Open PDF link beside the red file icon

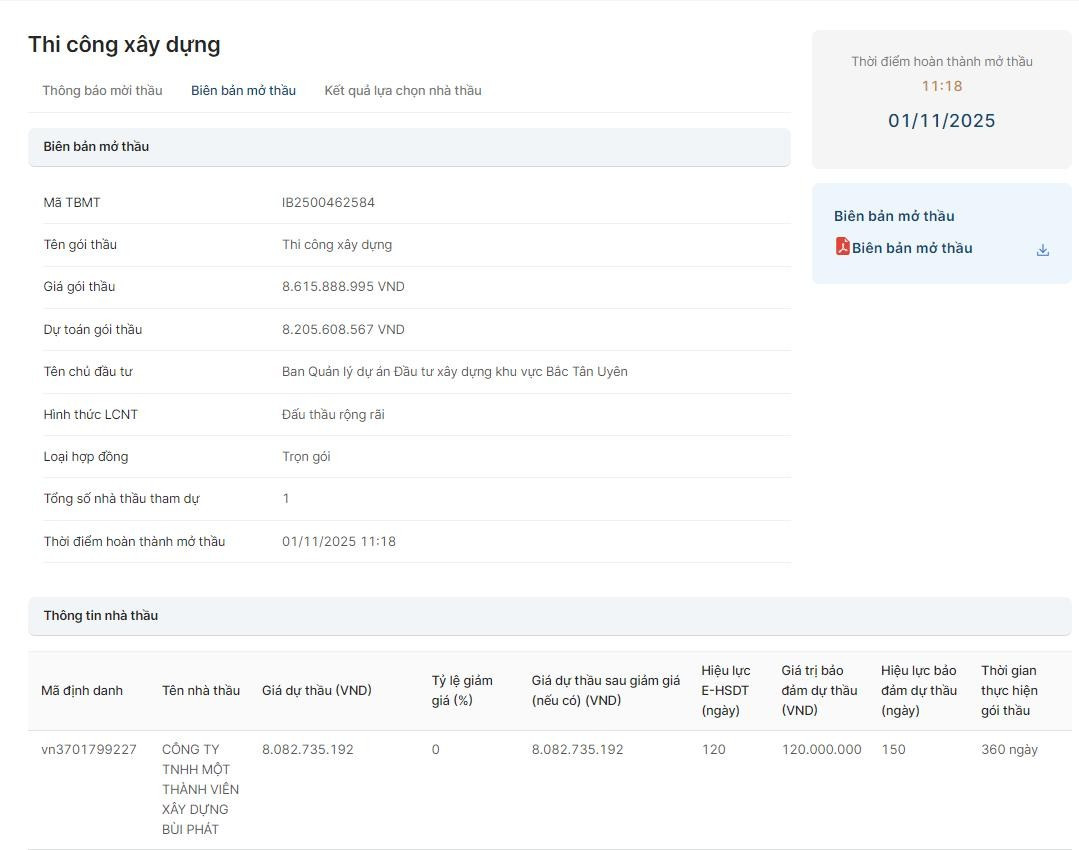click(x=911, y=249)
